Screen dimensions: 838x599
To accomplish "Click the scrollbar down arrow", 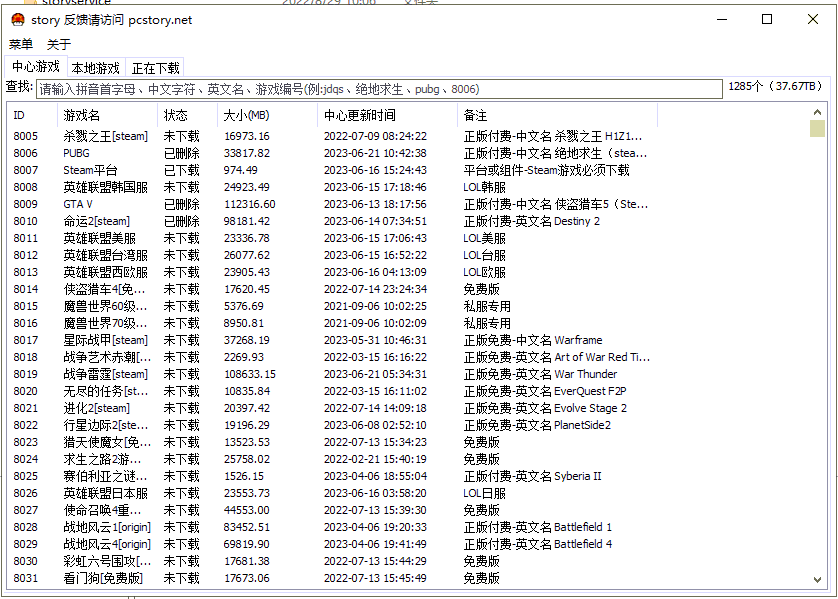I will coord(817,579).
